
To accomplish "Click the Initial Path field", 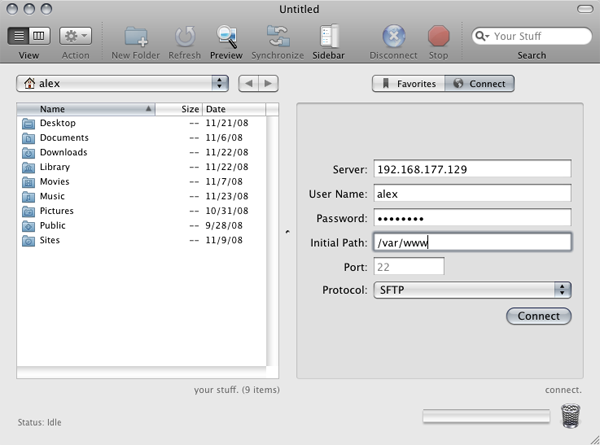I will click(x=472, y=242).
